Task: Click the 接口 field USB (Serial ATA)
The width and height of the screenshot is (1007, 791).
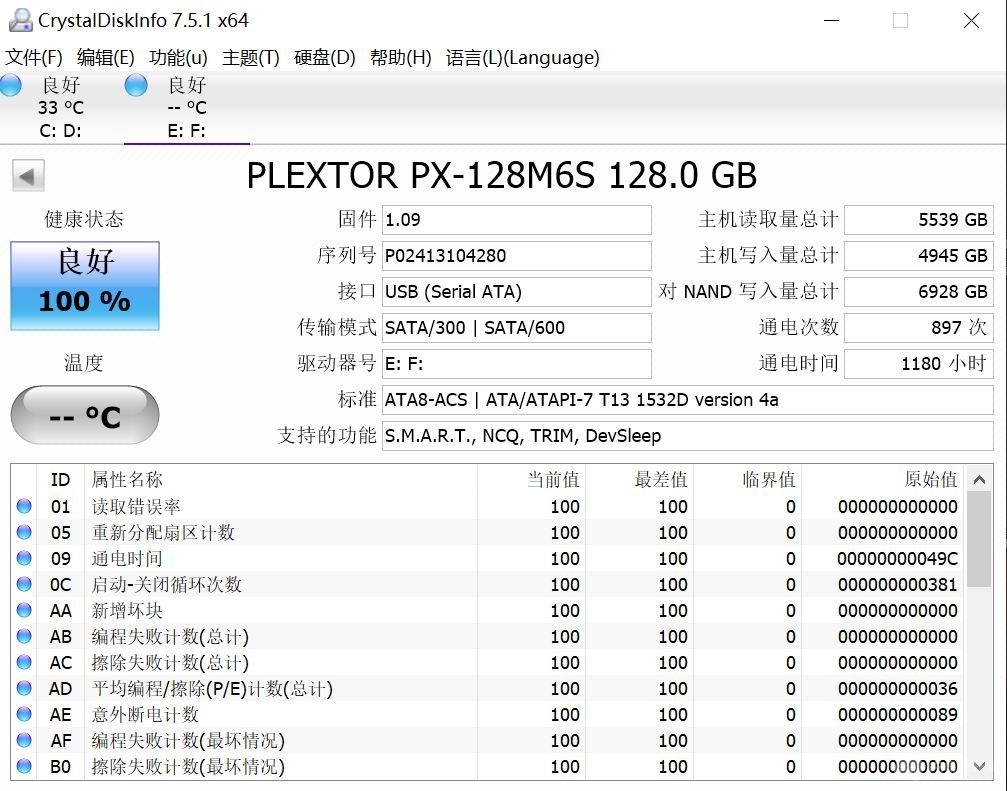Action: tap(516, 291)
